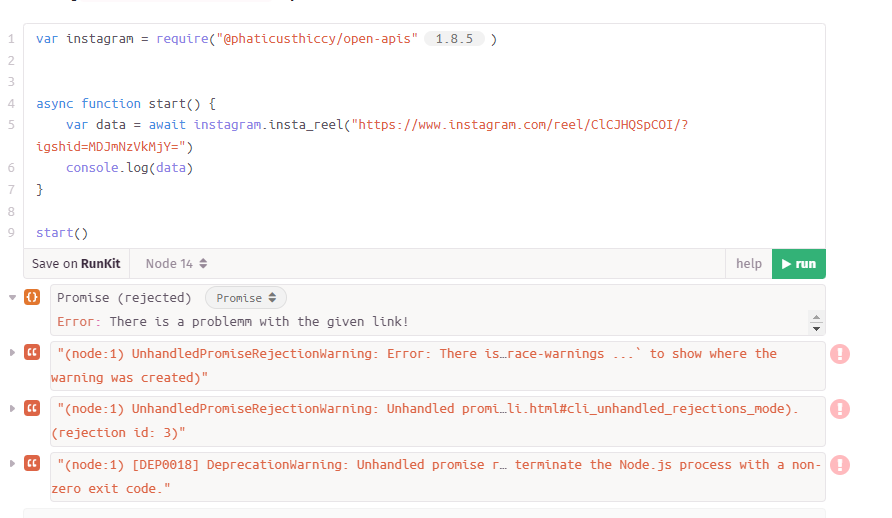Screen dimensions: 892x518
Task: Collapse the Promise (rejected) result
Action: tap(12, 297)
